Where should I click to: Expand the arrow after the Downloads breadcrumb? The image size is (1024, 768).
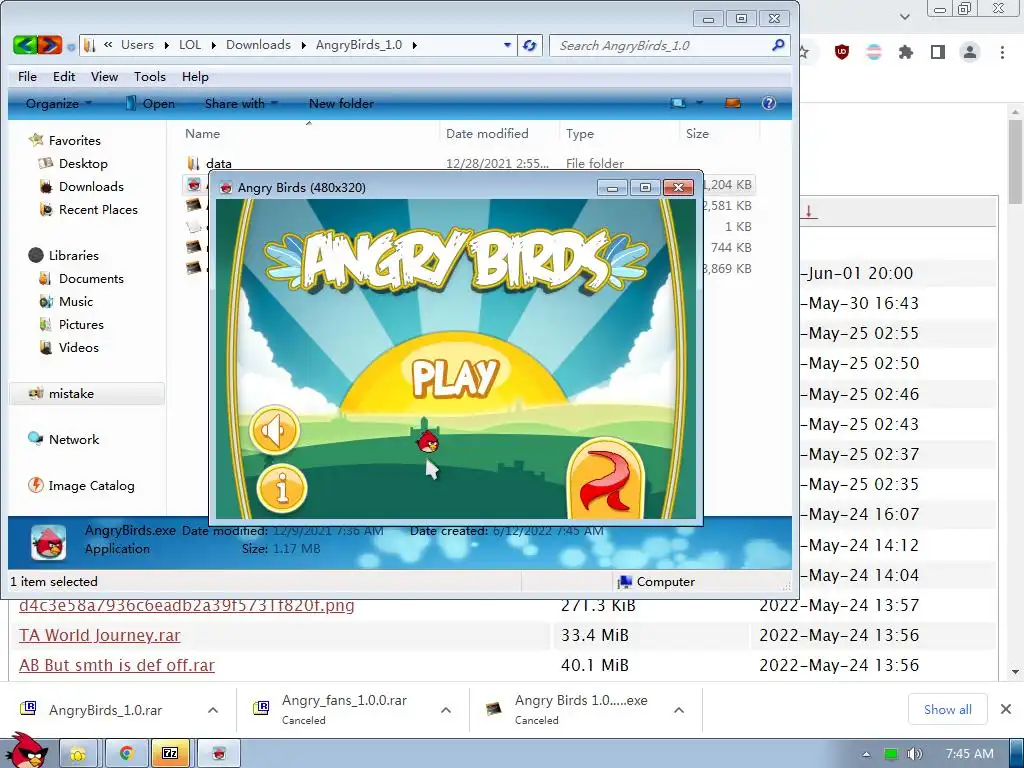[304, 45]
